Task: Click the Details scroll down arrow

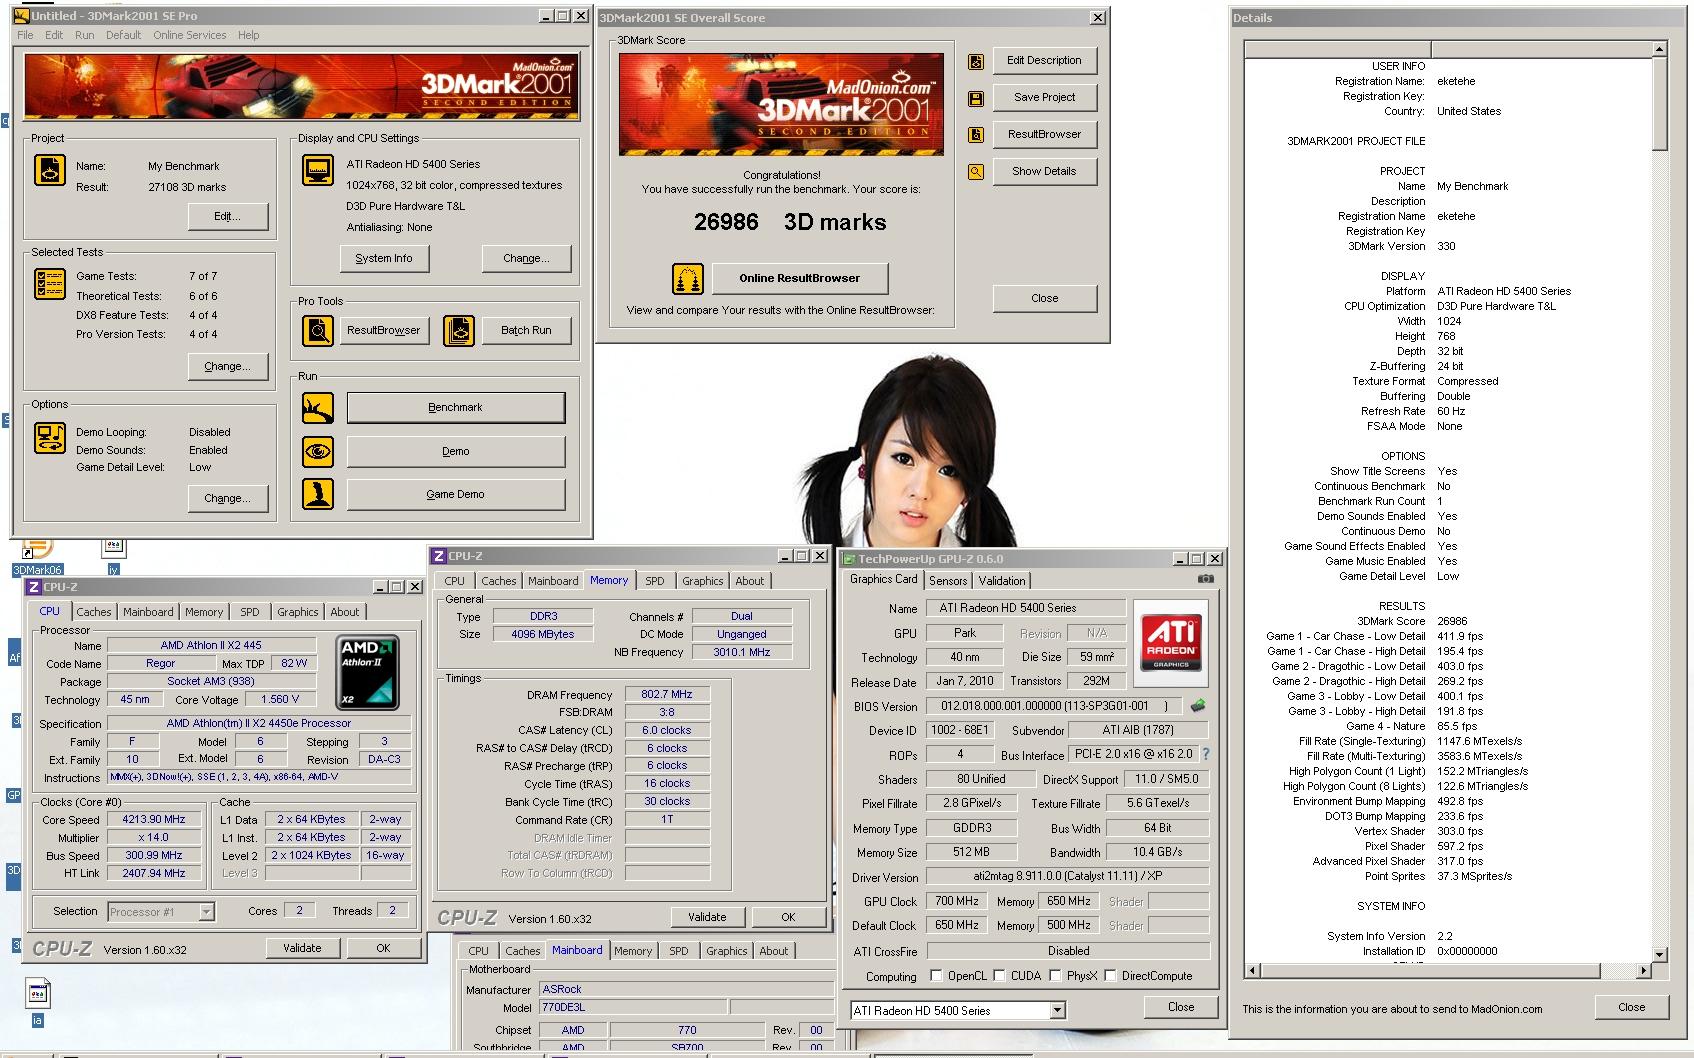Action: coord(1659,955)
